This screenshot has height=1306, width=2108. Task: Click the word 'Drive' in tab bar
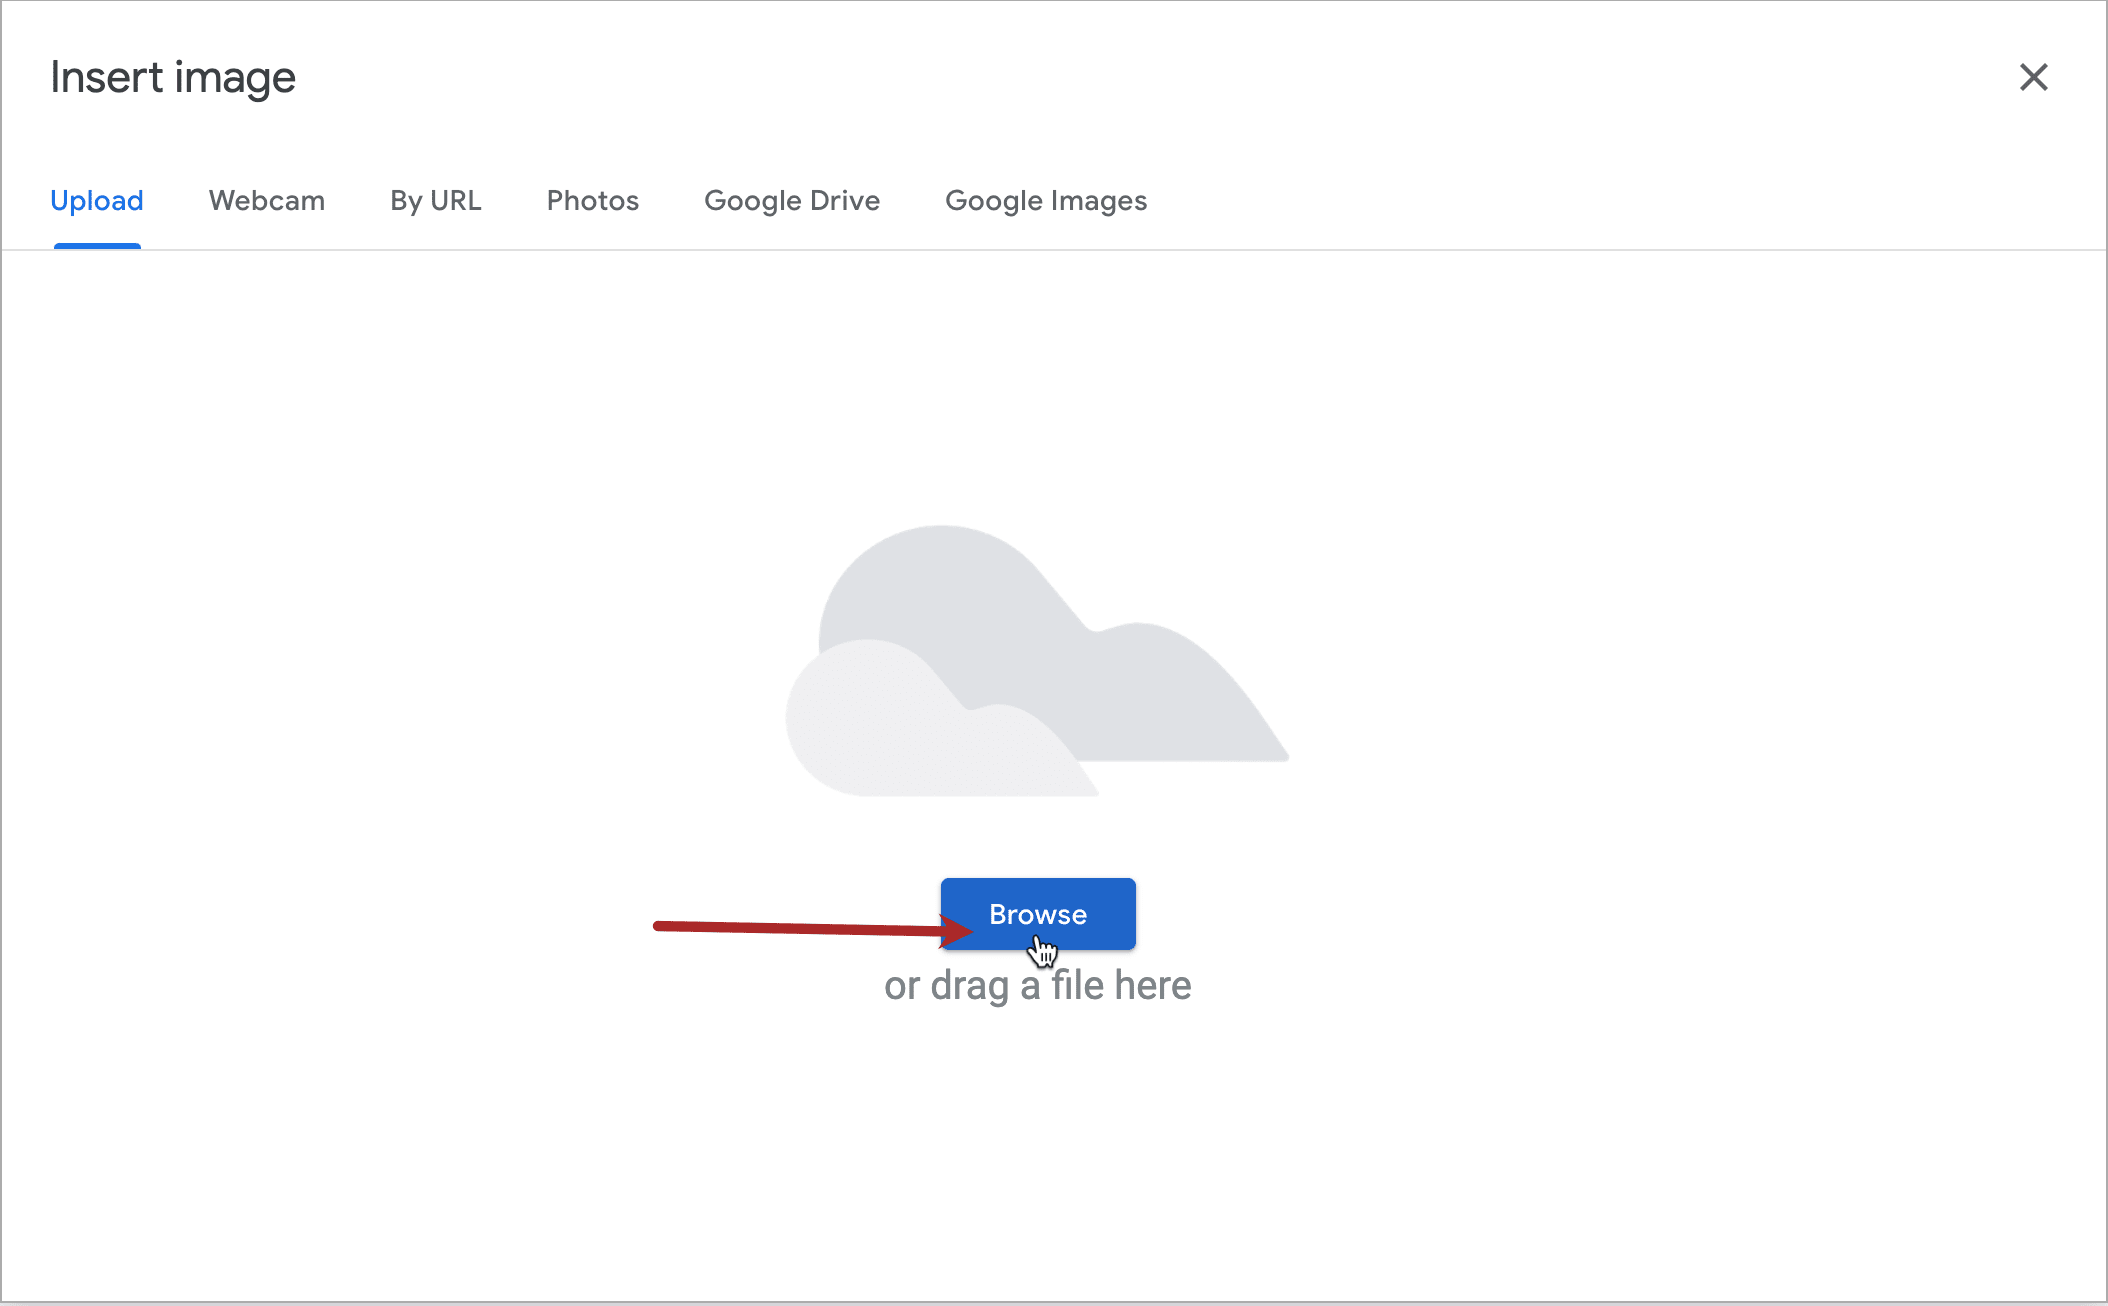tap(844, 200)
